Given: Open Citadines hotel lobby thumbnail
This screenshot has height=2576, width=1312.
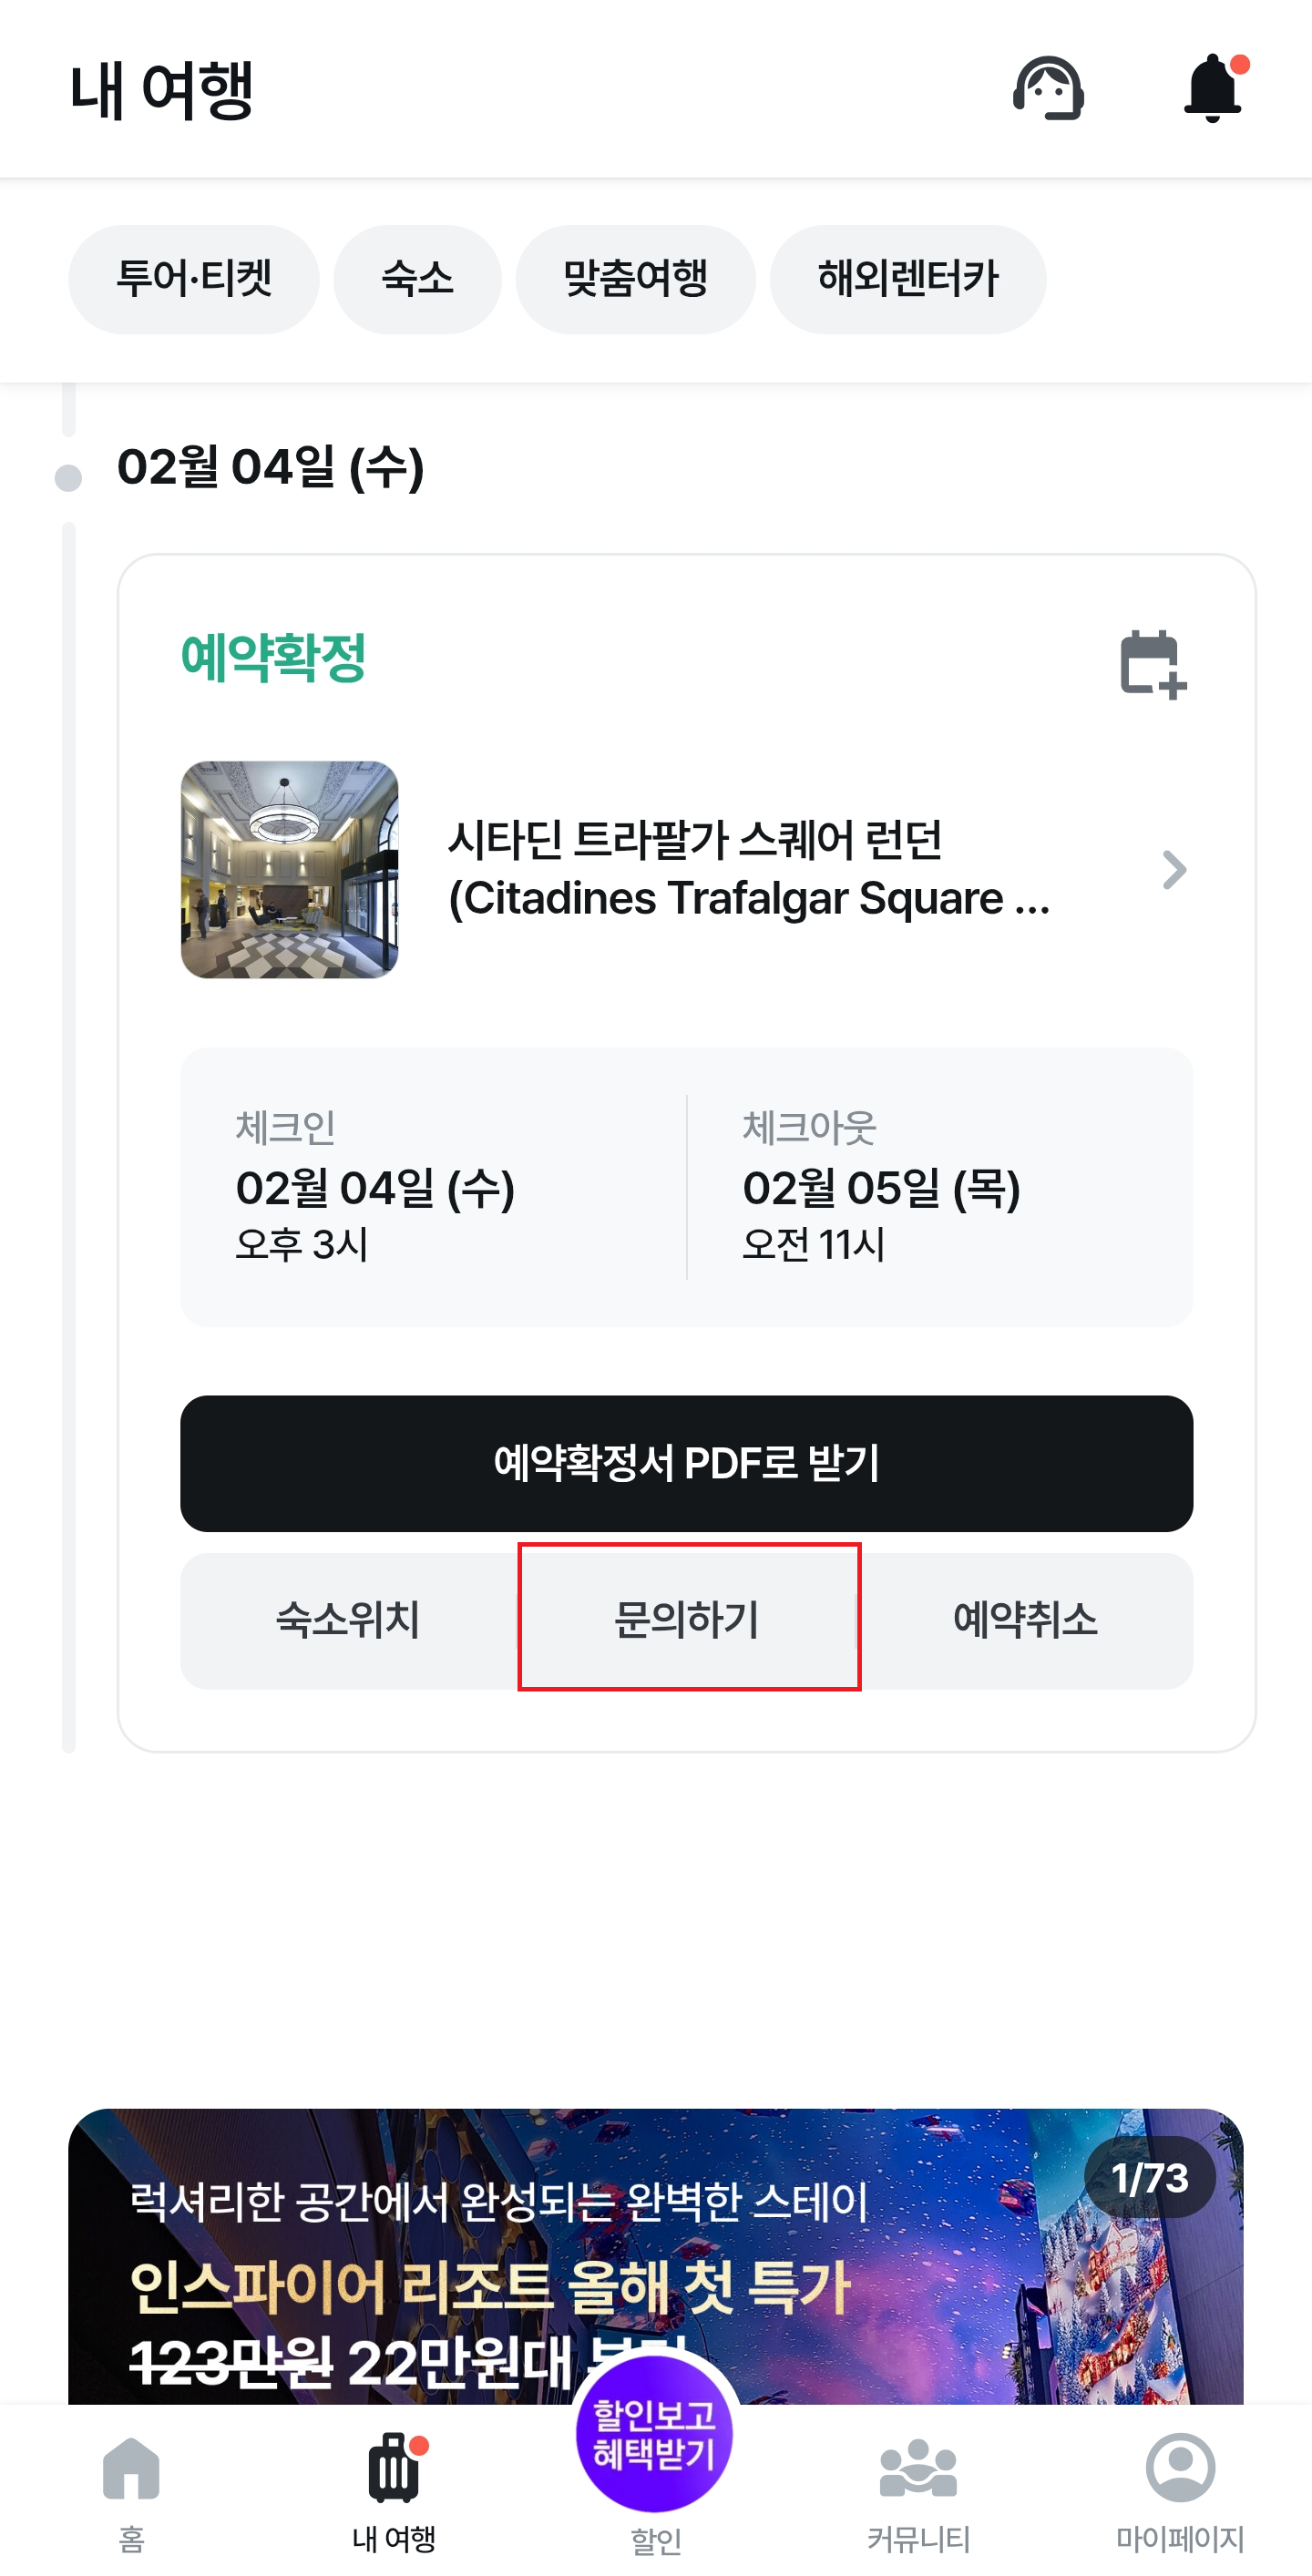Looking at the screenshot, I should pyautogui.click(x=290, y=869).
